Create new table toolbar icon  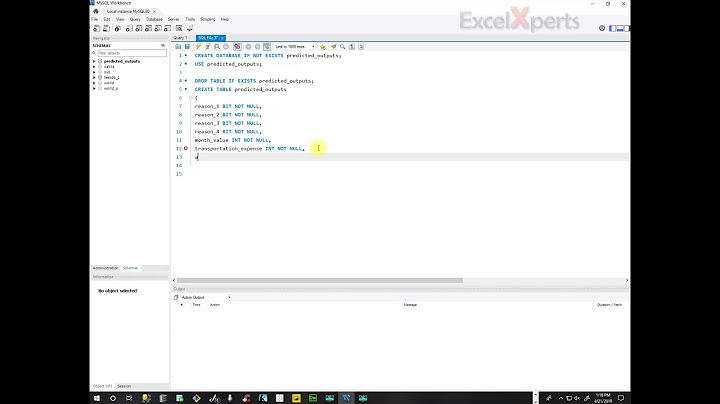coord(139,28)
